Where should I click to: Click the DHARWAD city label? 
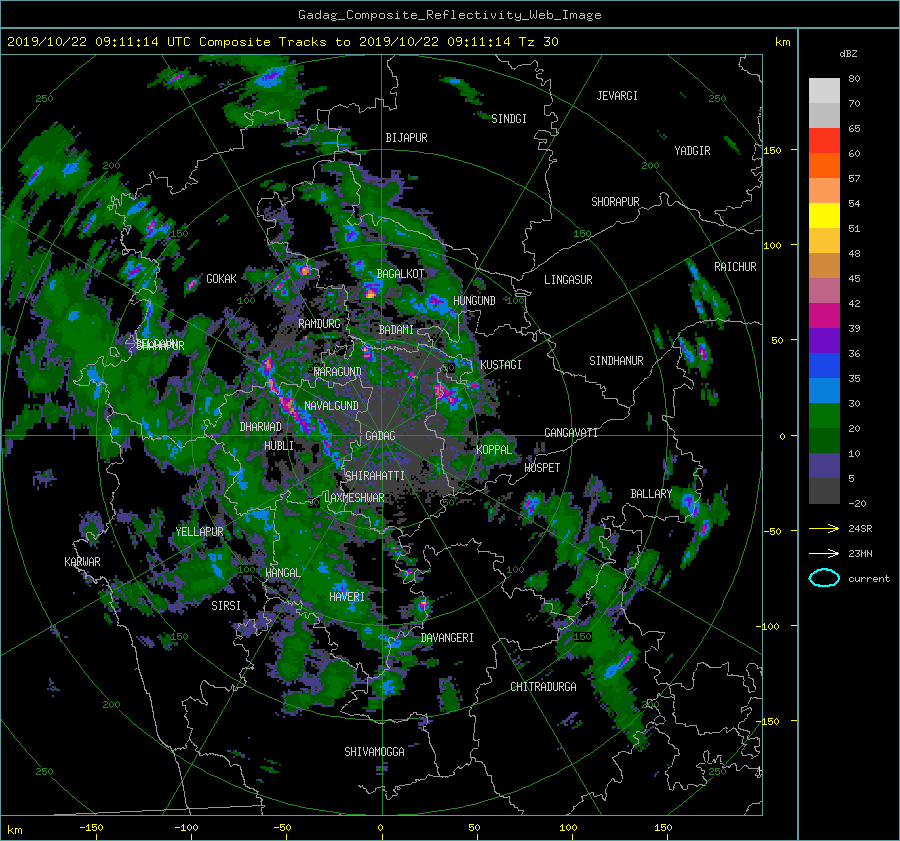click(x=261, y=427)
